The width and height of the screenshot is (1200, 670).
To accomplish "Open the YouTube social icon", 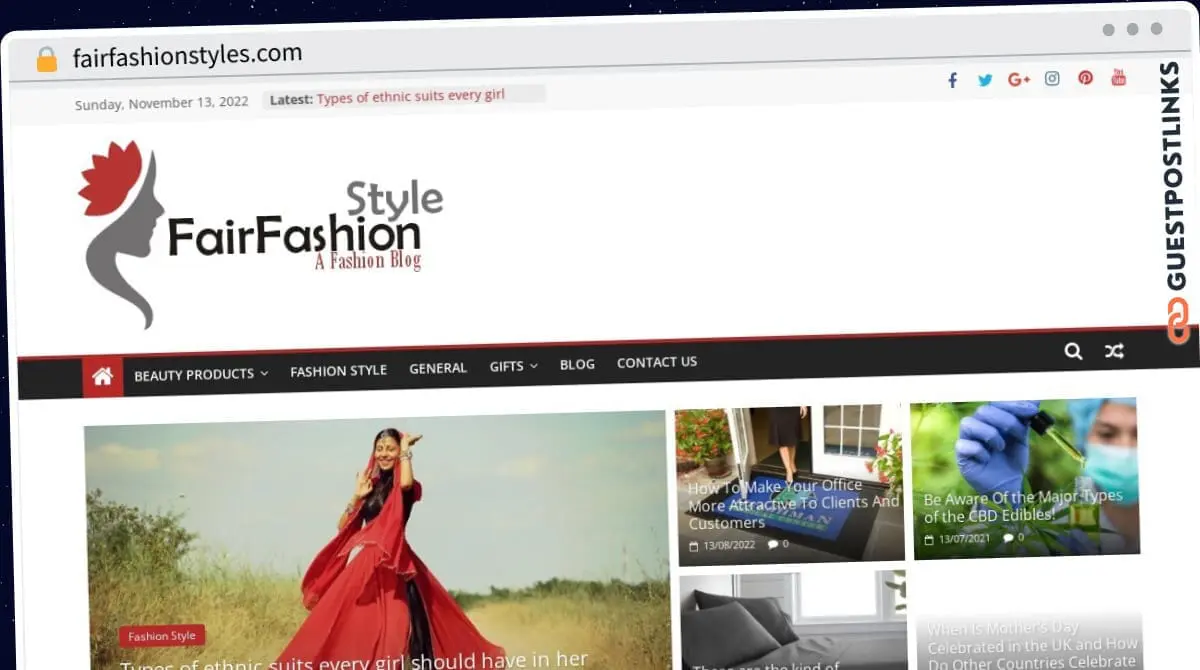I will point(1119,77).
